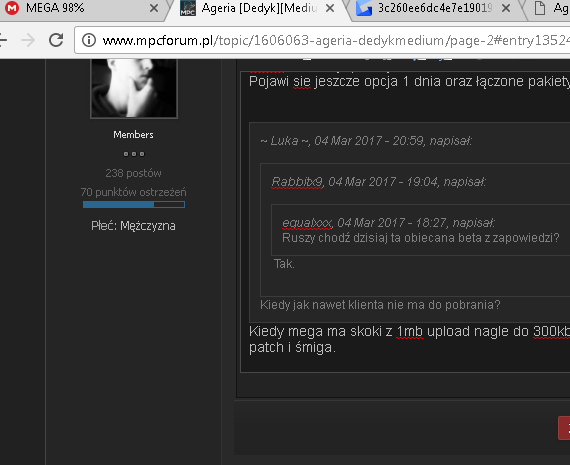Click the Members group label

[133, 135]
